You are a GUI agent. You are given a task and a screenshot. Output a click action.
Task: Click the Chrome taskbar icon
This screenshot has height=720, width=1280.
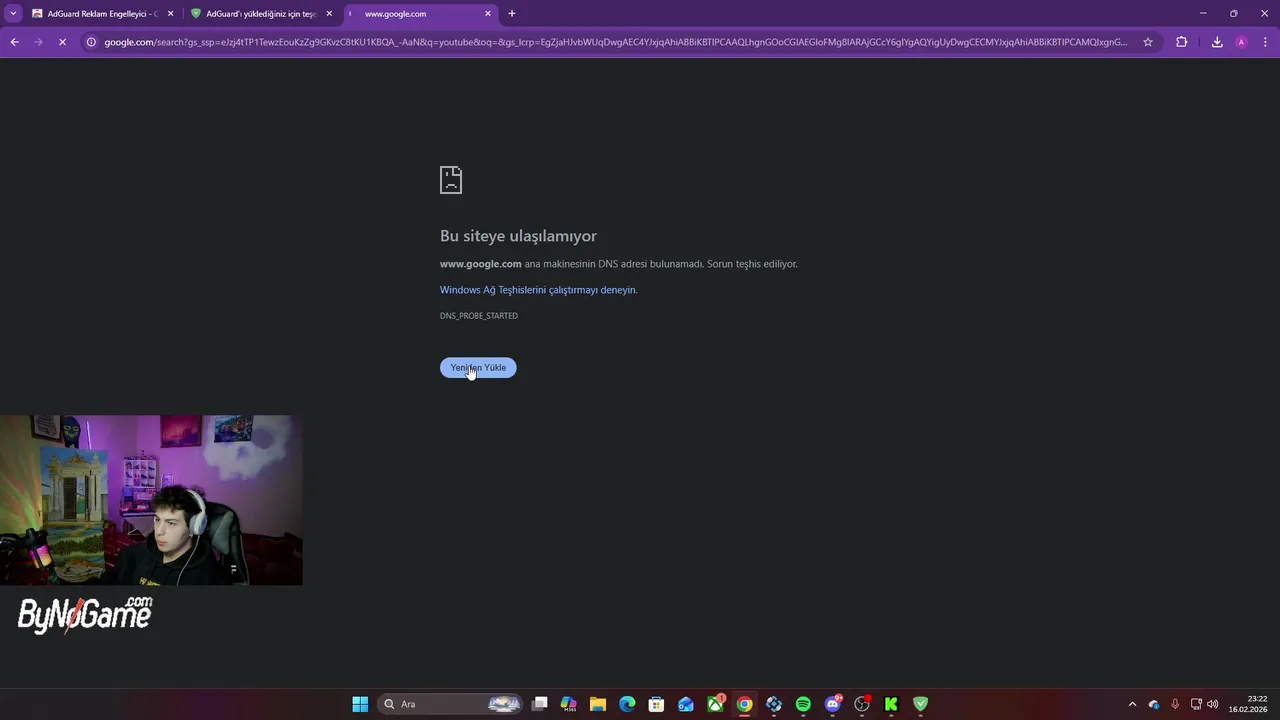point(744,704)
